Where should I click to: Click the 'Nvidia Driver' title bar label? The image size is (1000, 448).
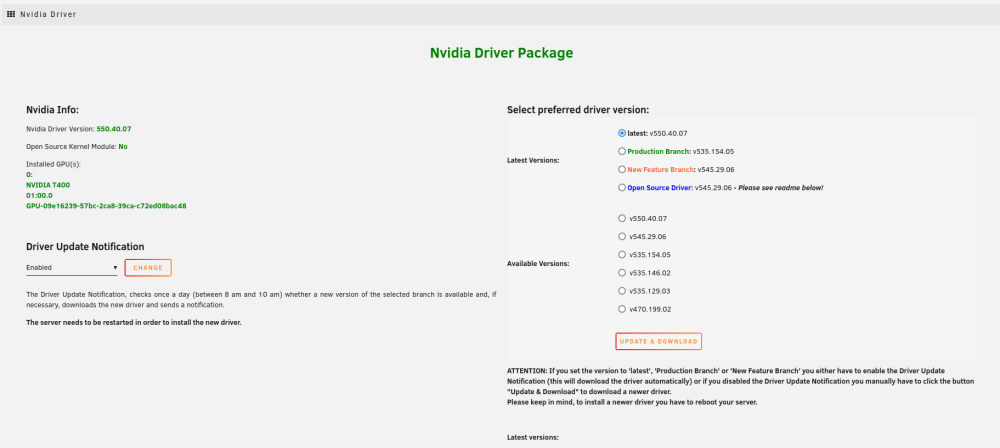pos(48,14)
